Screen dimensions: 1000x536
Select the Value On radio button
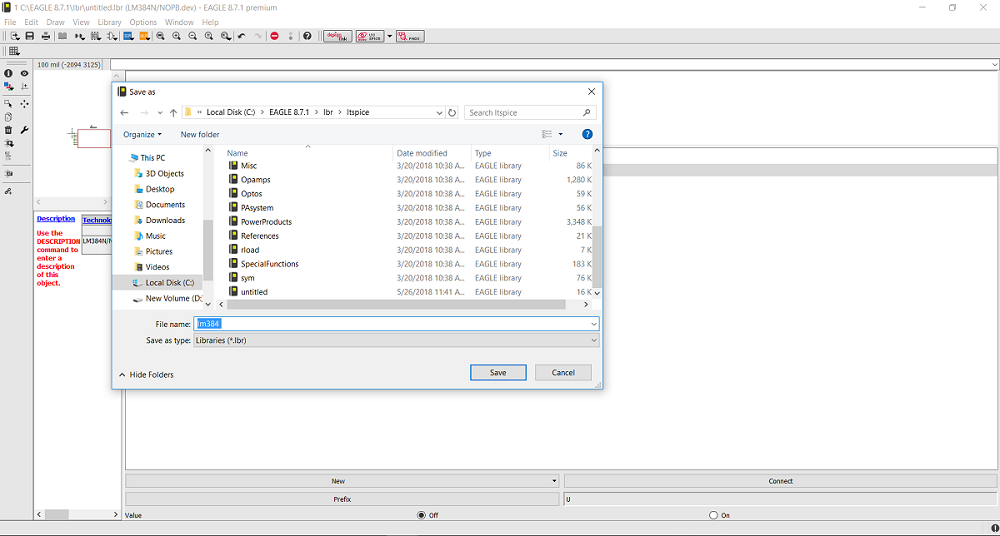pyautogui.click(x=714, y=515)
